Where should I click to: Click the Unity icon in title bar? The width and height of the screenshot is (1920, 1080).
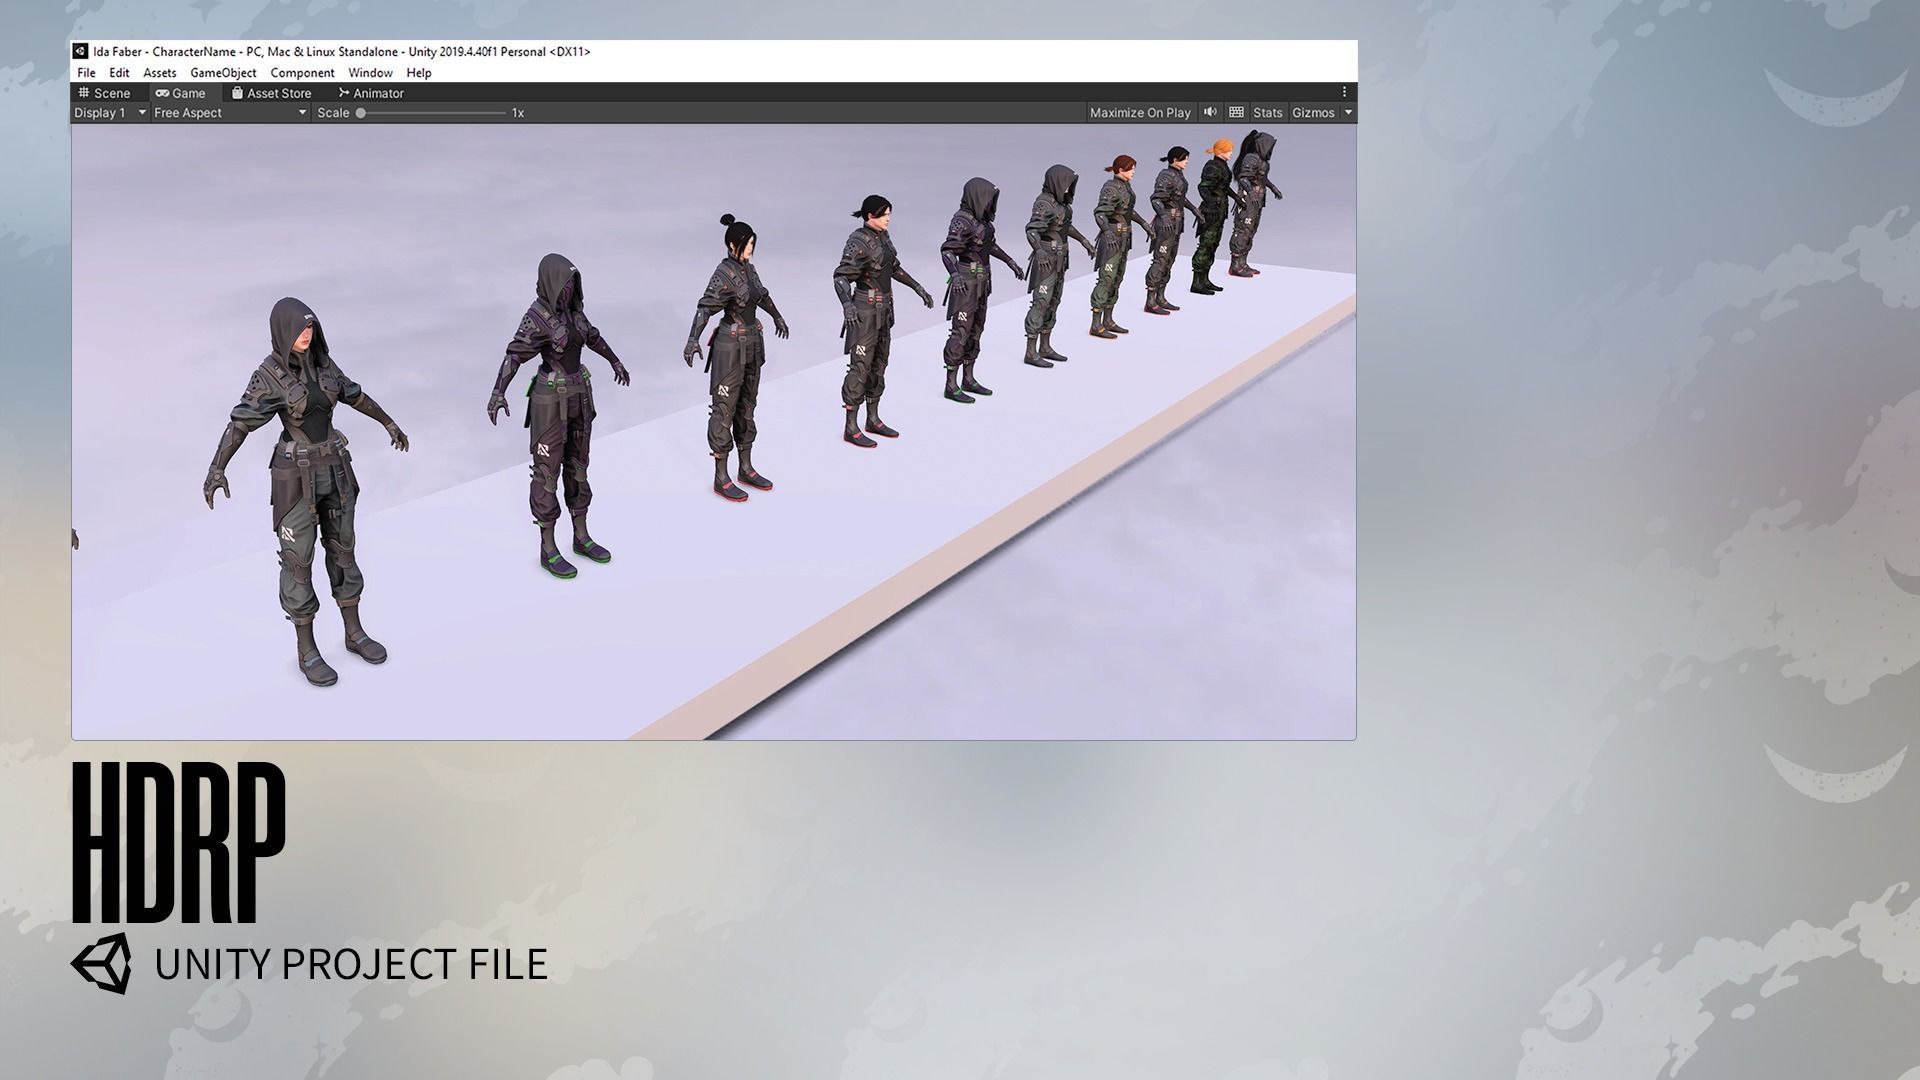point(81,52)
